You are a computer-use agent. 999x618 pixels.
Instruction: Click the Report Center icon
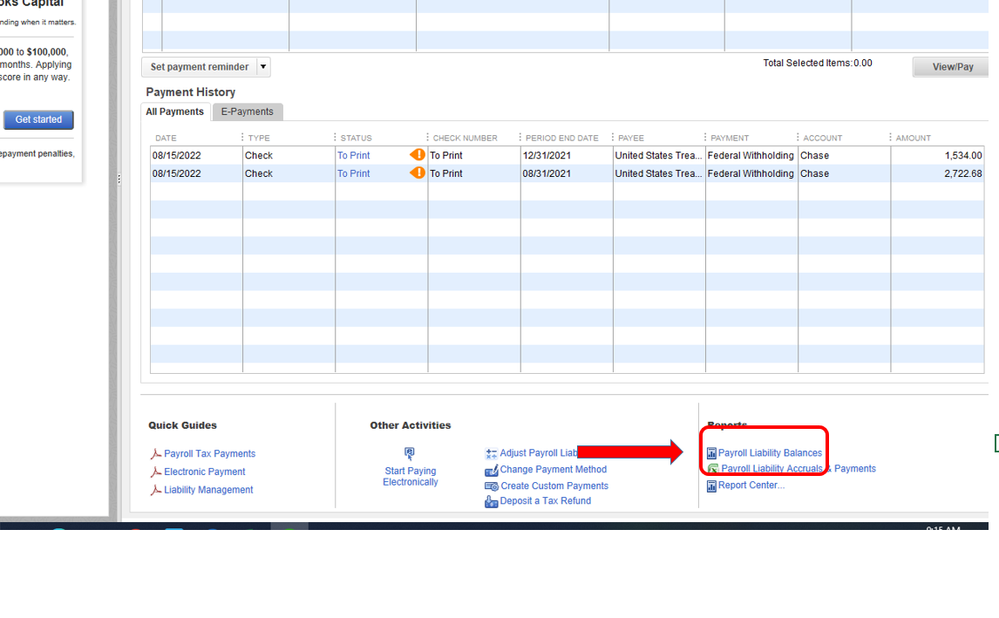tap(712, 486)
